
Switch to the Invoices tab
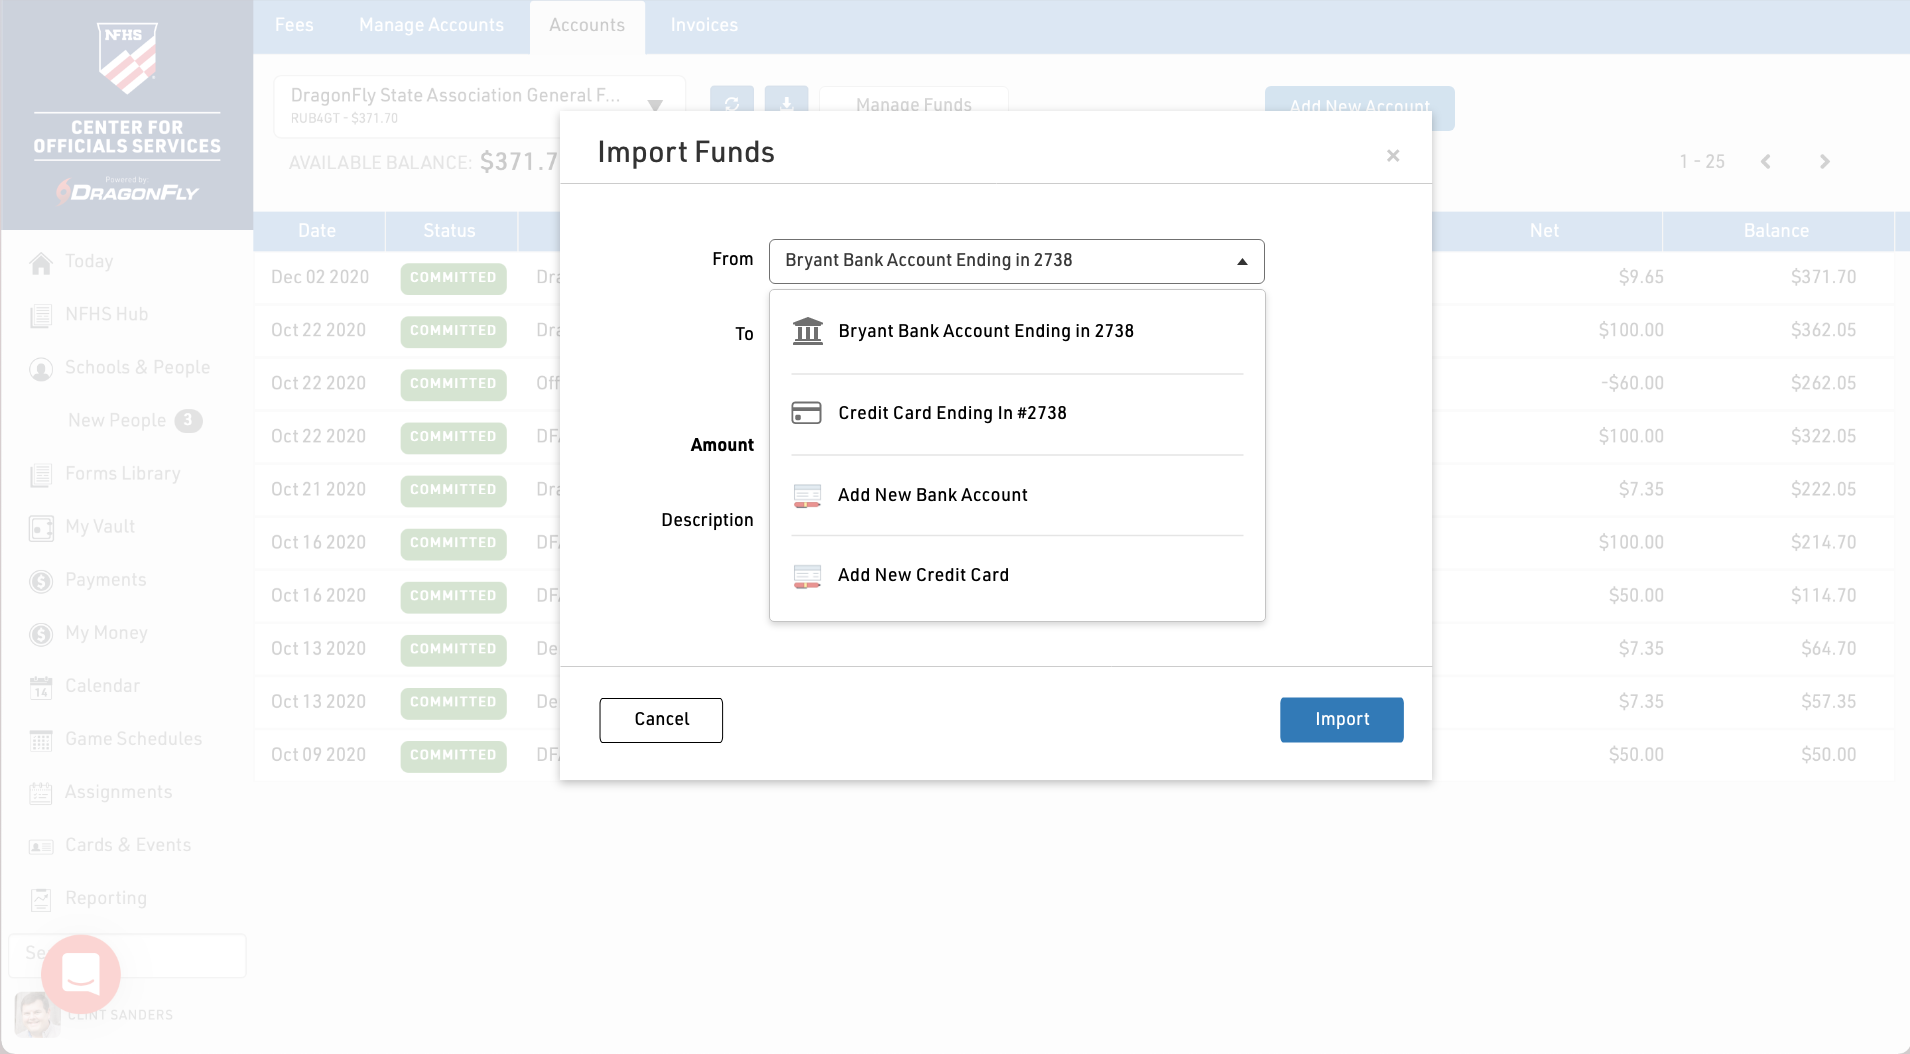704,25
